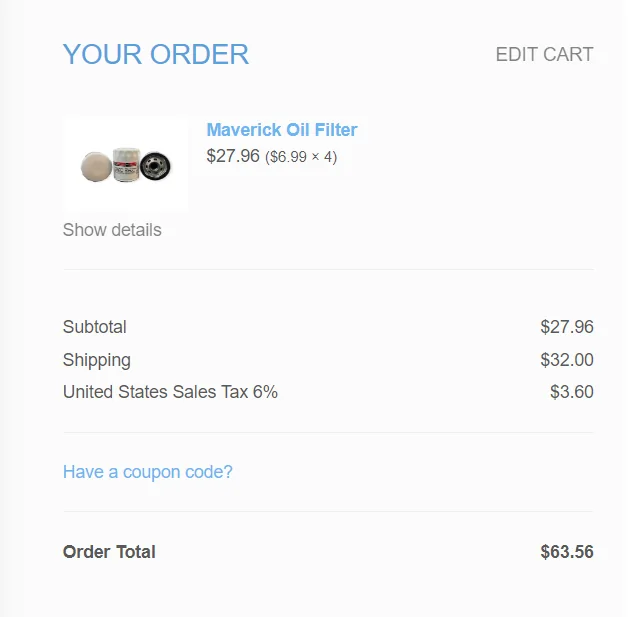Click the black filter end in product image
This screenshot has width=635, height=617.
click(x=155, y=166)
